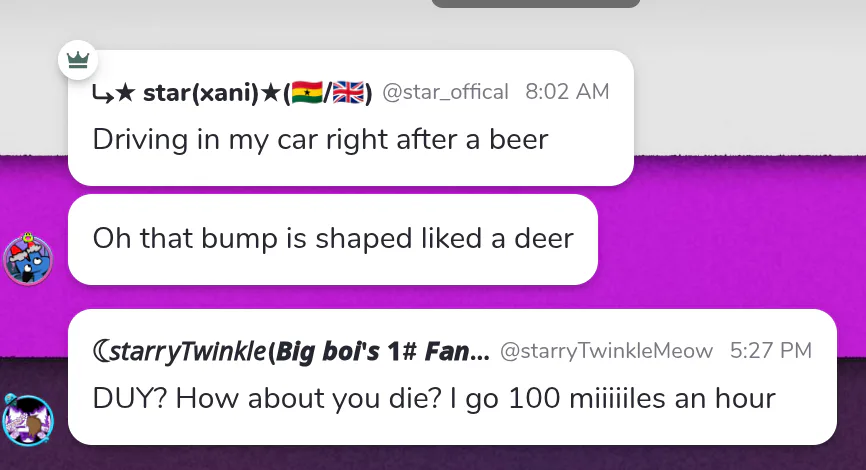
Task: Click the 8:02 AM timestamp
Action: point(567,93)
